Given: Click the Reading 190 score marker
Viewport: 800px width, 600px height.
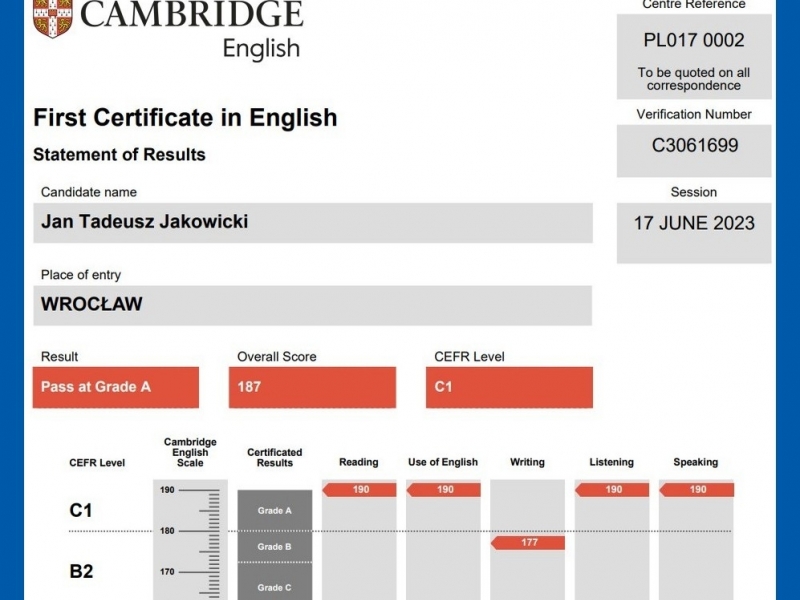Looking at the screenshot, I should 359,490.
